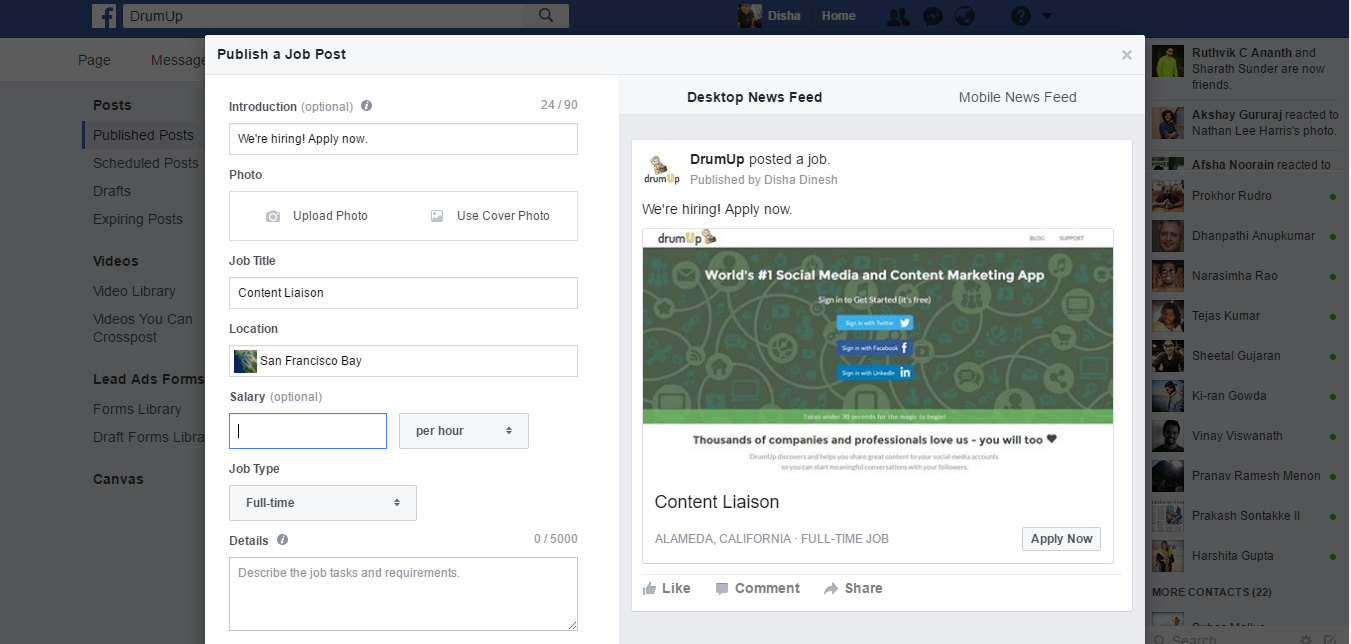Viewport: 1351px width, 644px height.
Task: Open chat with Harshita Gupta
Action: [1245, 556]
